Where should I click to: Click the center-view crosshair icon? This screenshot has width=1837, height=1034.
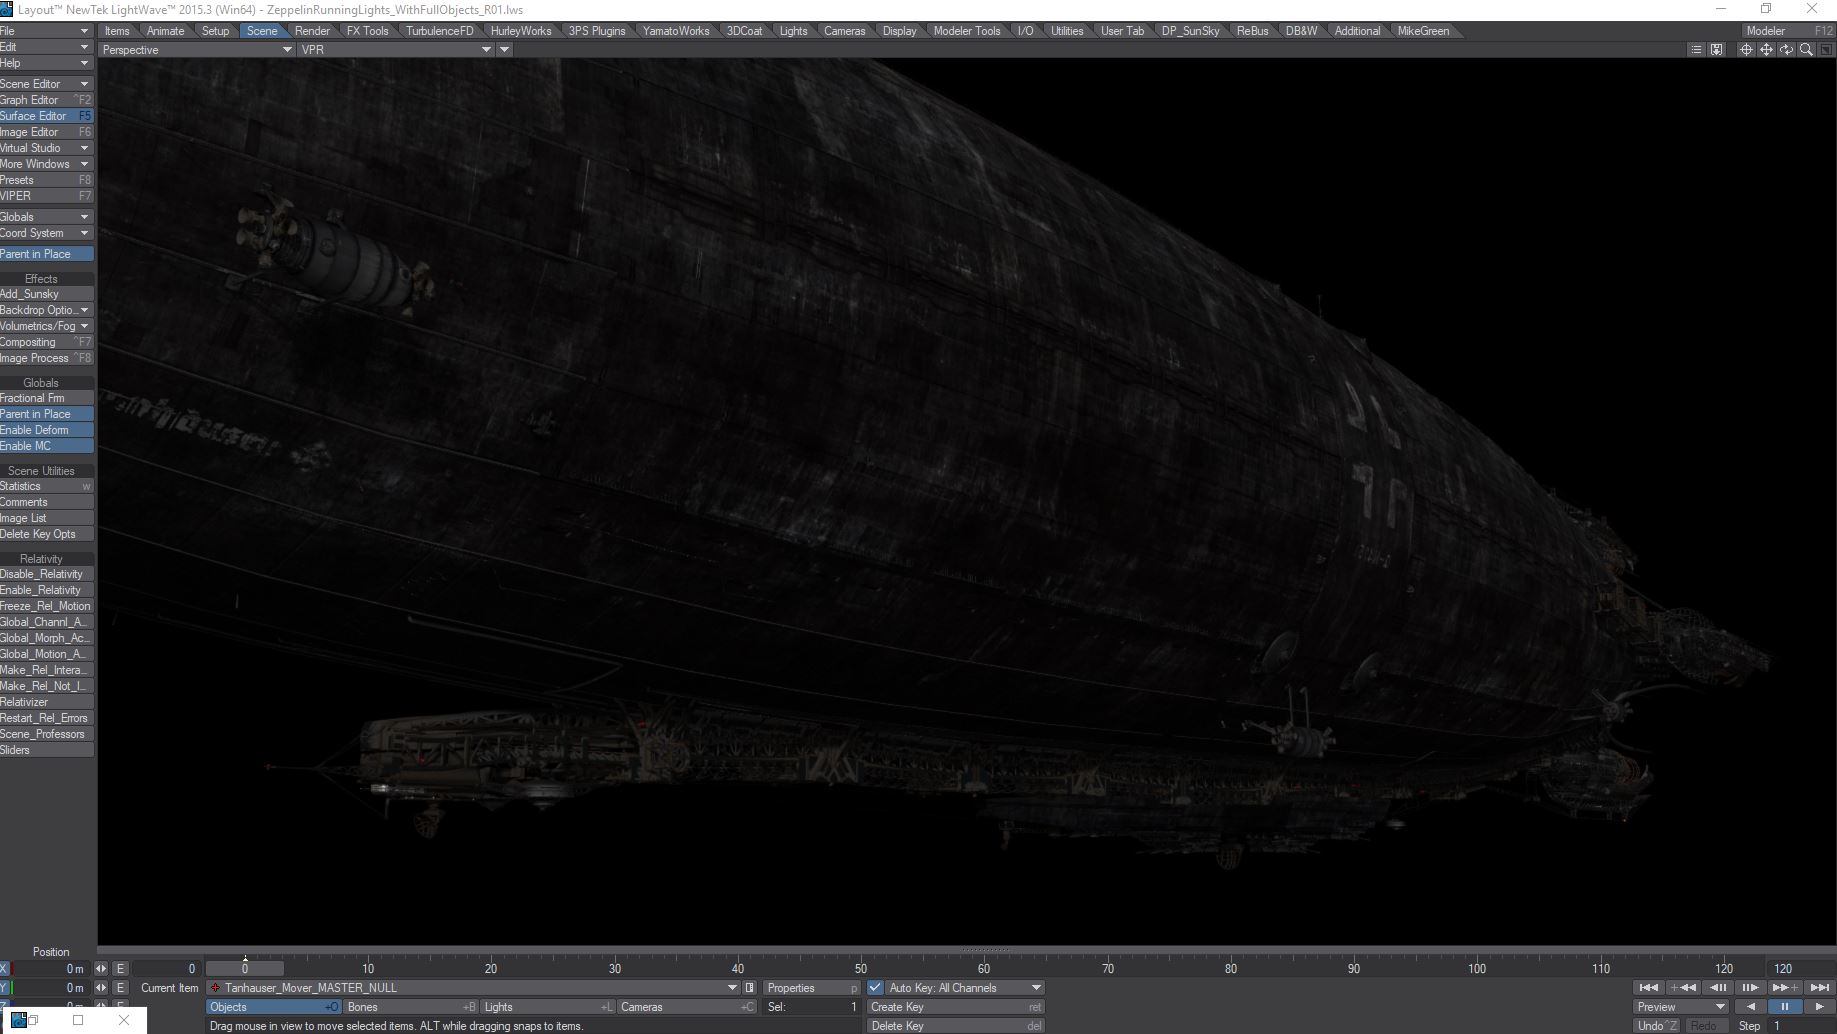click(1746, 50)
